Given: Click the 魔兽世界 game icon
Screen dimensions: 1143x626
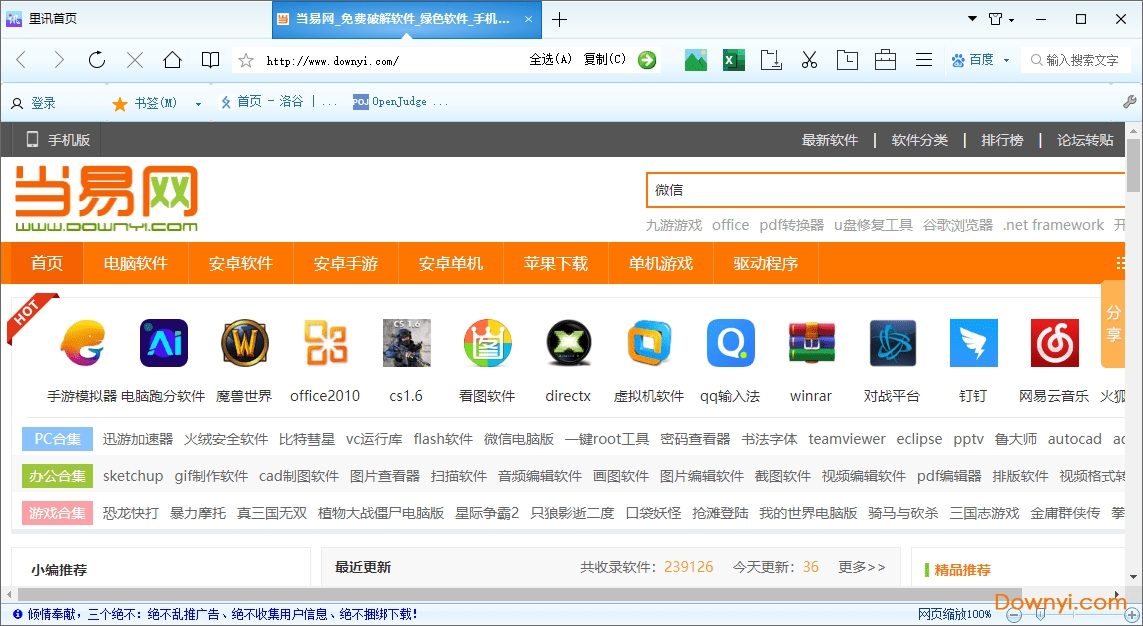Looking at the screenshot, I should 244,344.
